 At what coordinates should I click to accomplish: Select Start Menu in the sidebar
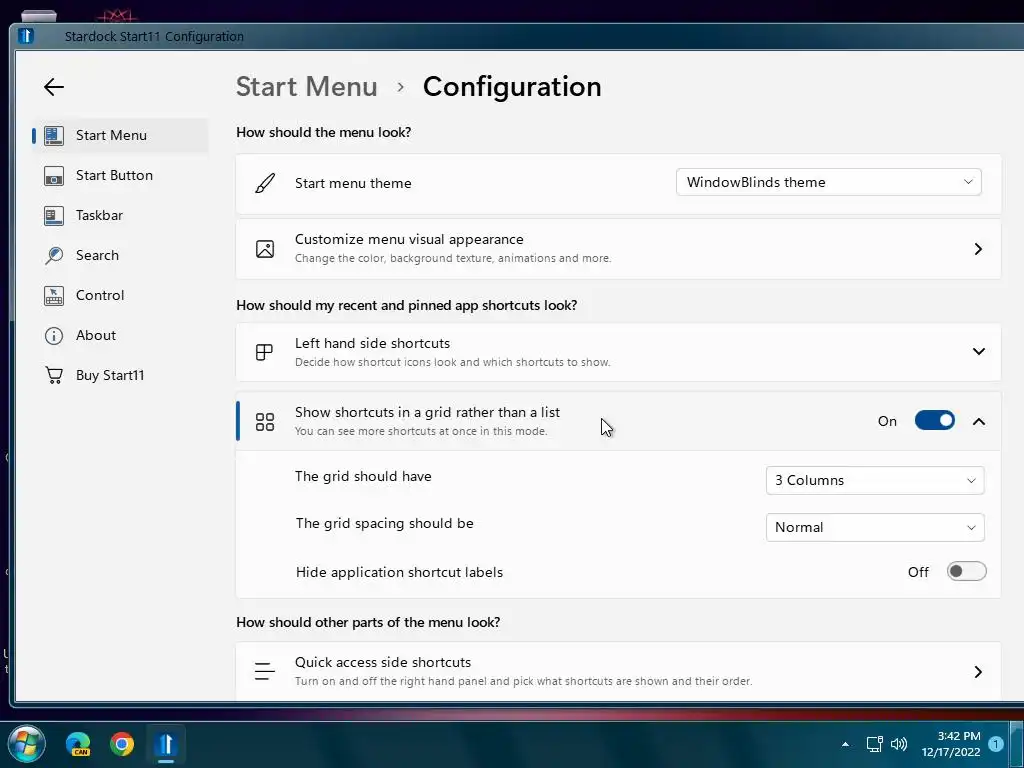pos(120,135)
